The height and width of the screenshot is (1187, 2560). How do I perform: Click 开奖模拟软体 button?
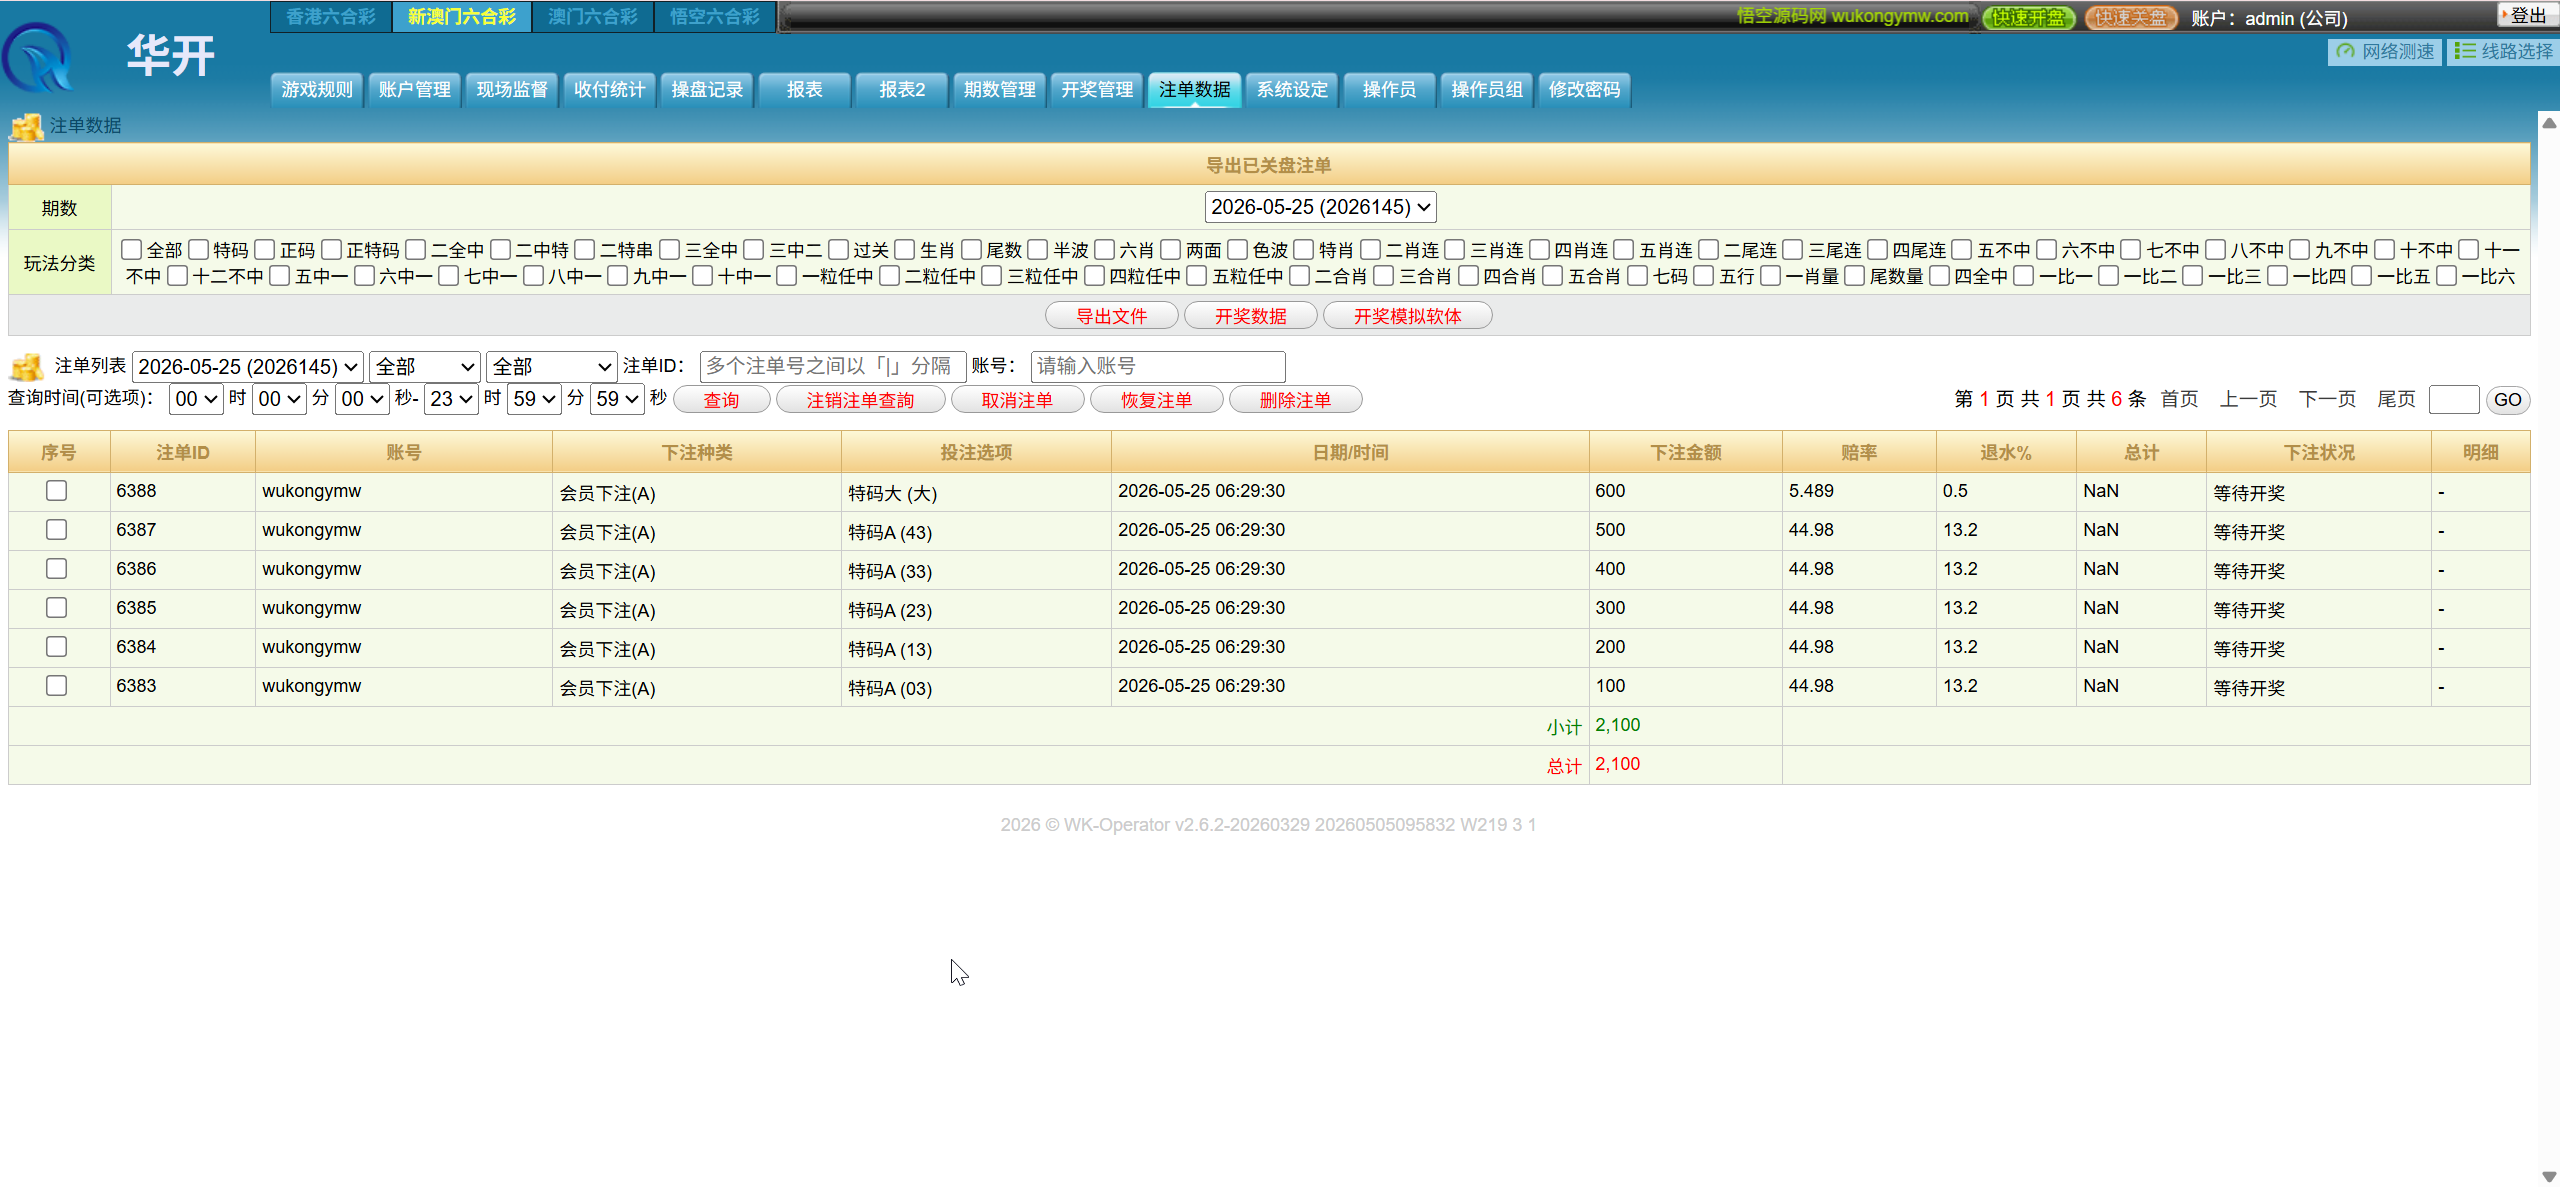pos(1408,316)
